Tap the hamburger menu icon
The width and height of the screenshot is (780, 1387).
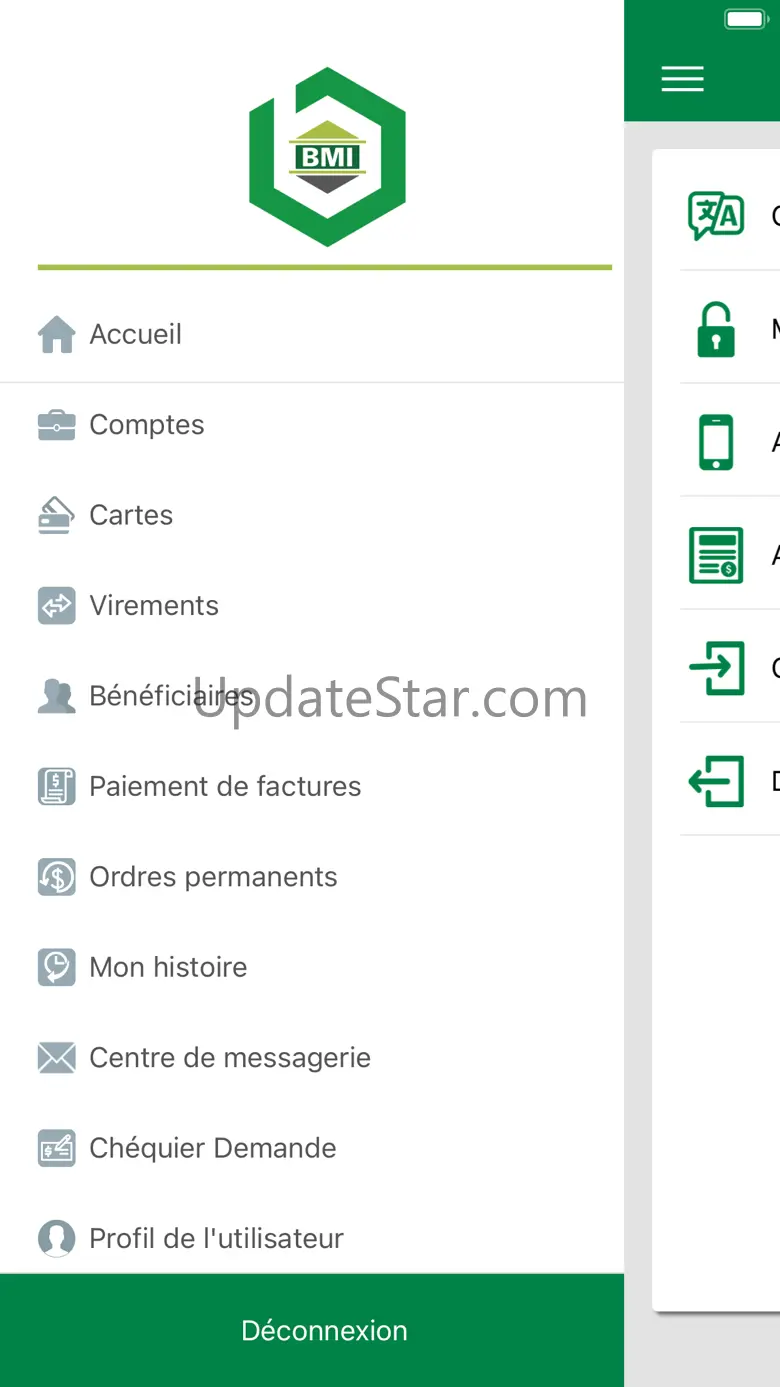click(x=683, y=79)
